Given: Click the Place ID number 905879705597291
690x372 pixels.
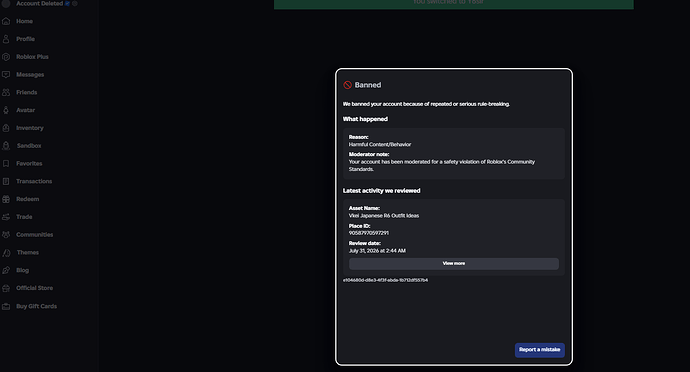Looking at the screenshot, I should pyautogui.click(x=369, y=233).
